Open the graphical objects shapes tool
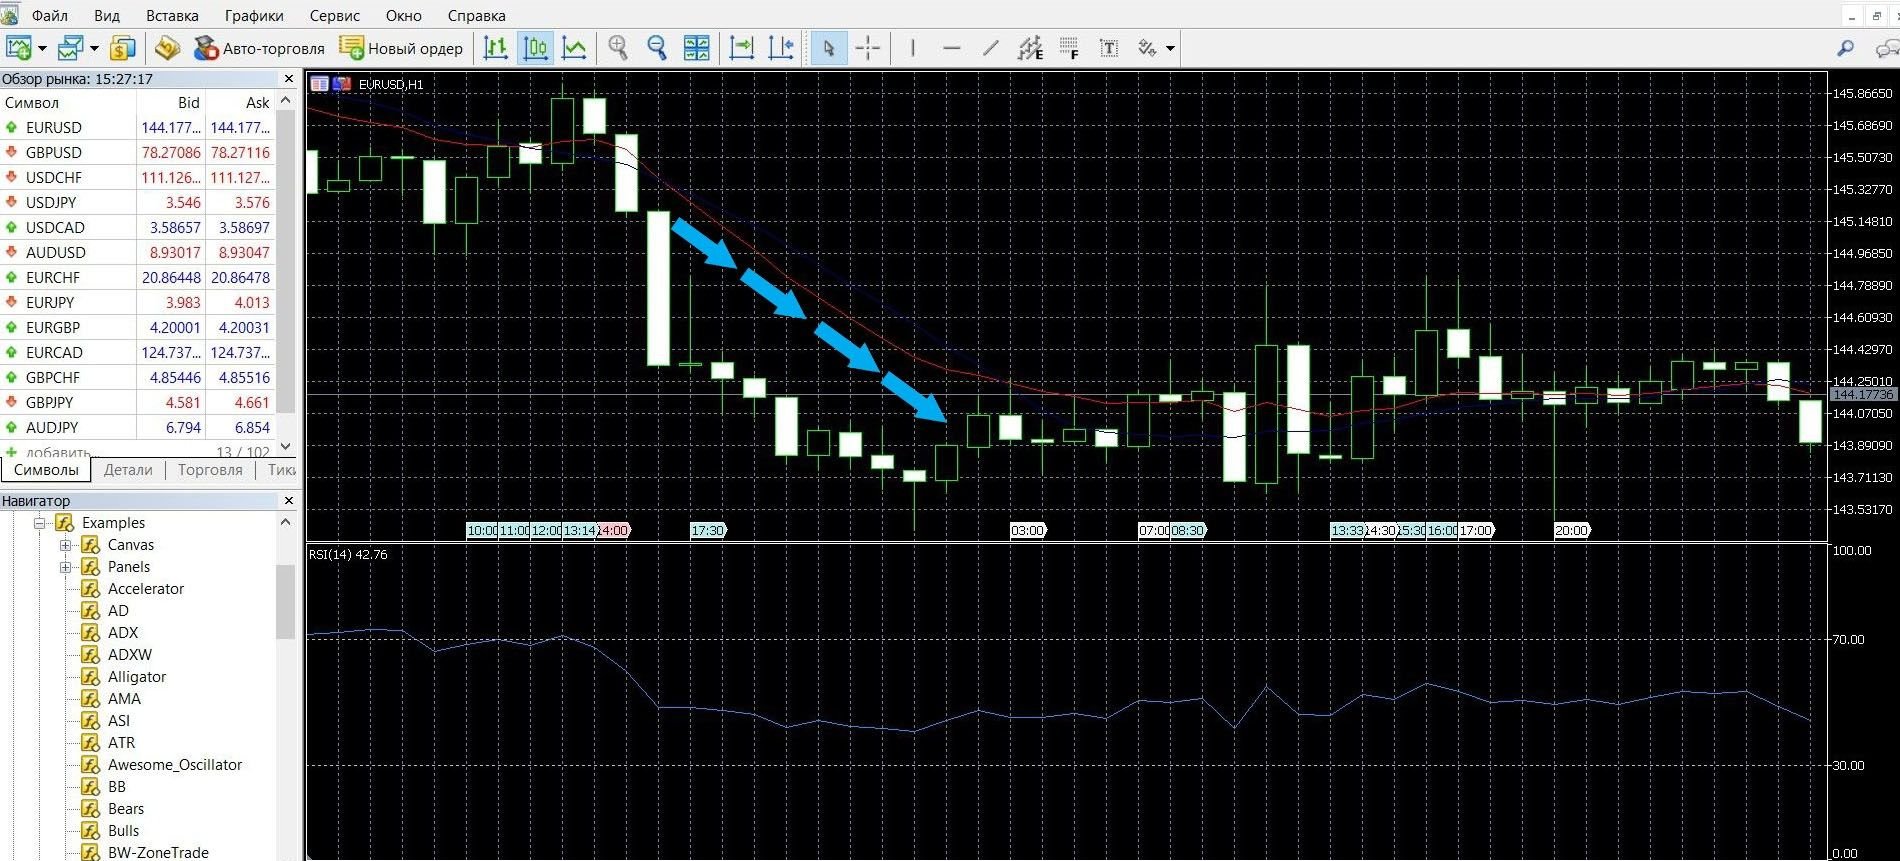This screenshot has width=1900, height=861. (1147, 48)
